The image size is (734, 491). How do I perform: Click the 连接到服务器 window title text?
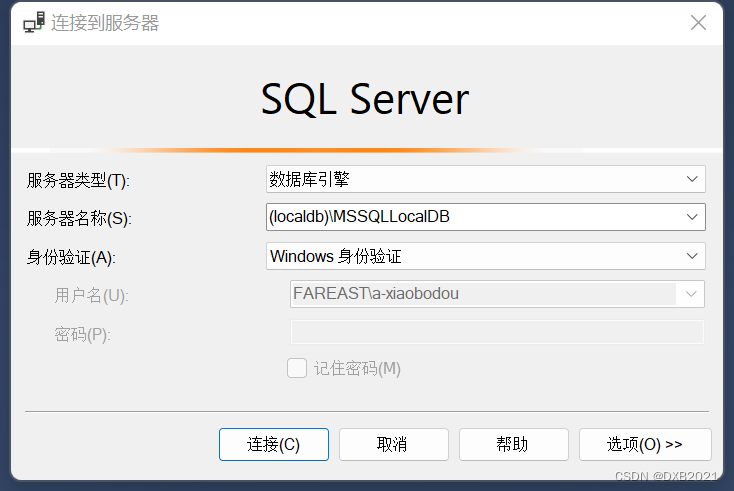(x=105, y=23)
